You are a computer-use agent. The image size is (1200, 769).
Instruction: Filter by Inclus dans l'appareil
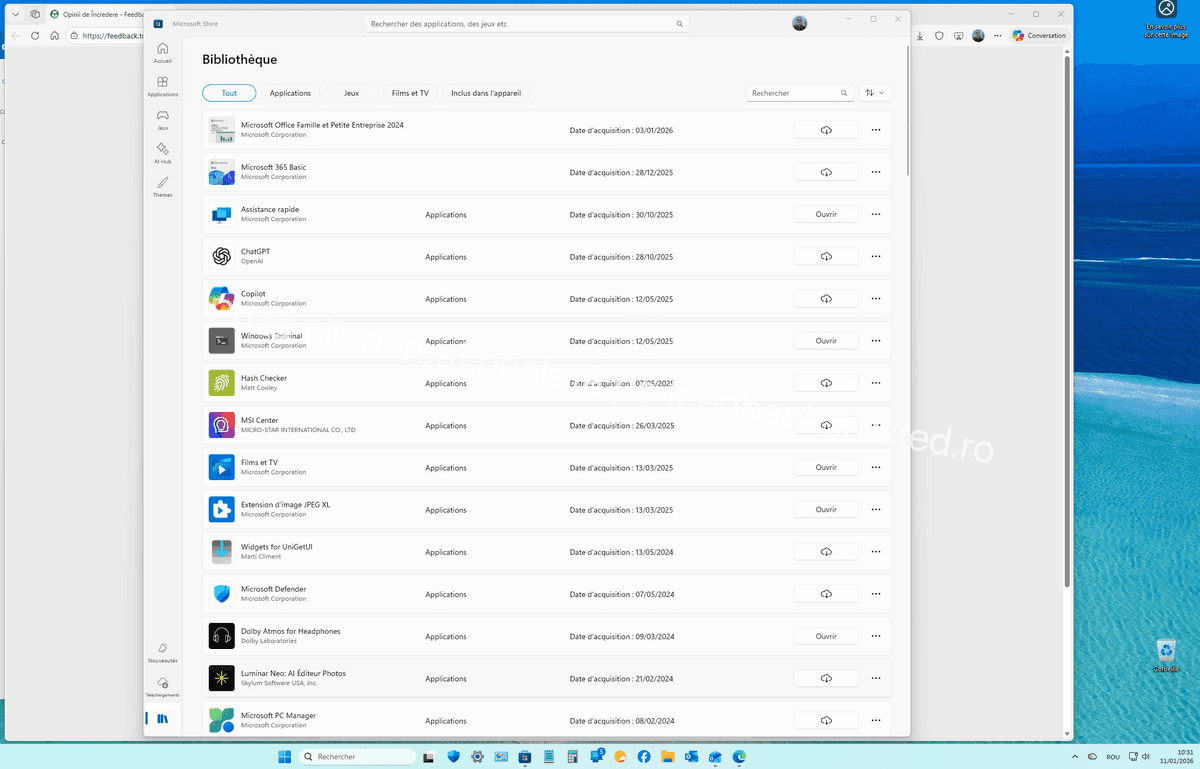486,93
